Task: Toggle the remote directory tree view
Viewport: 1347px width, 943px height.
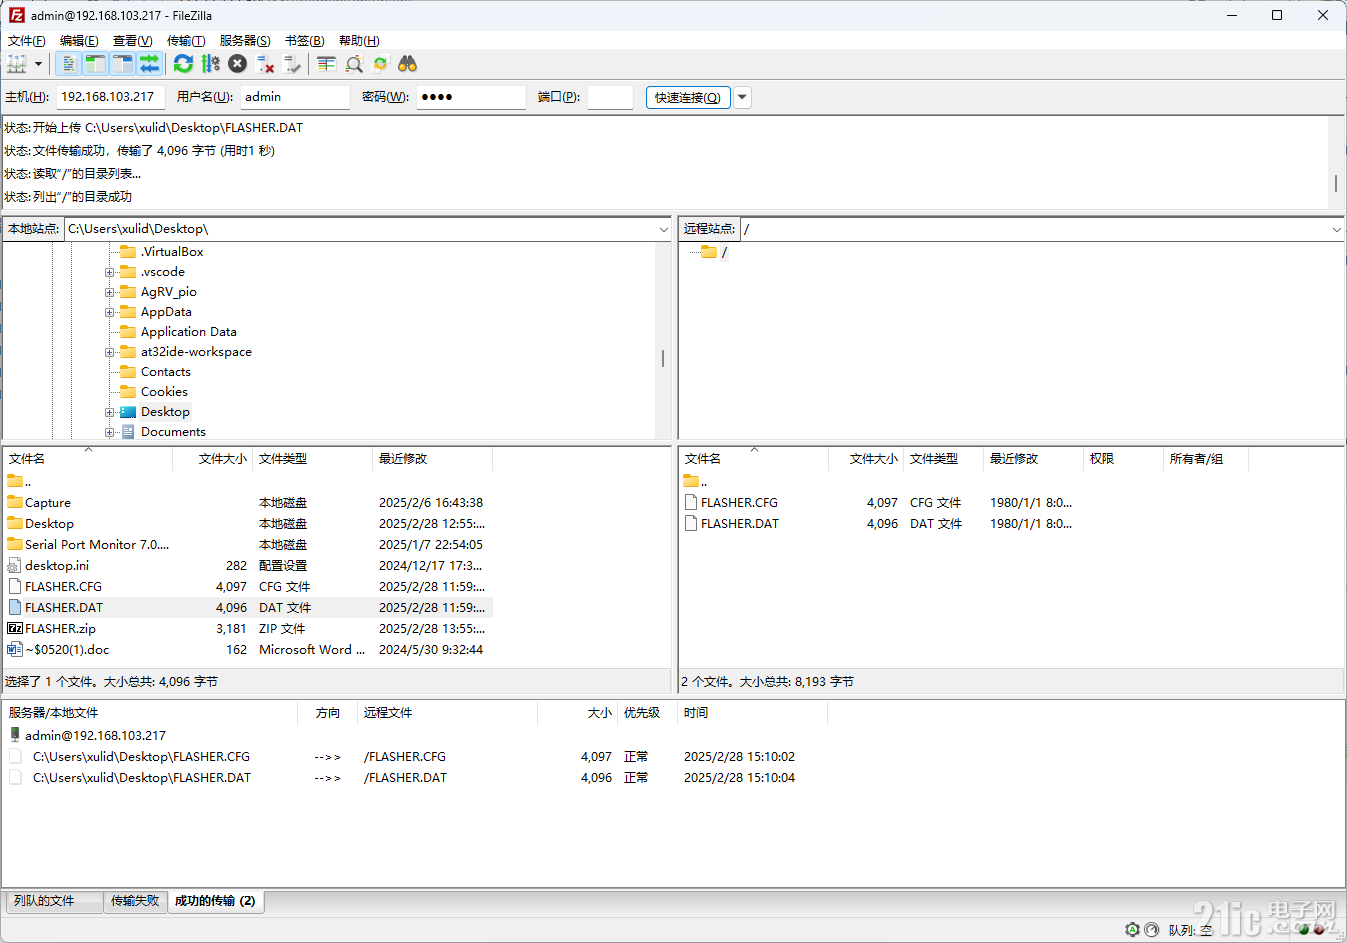Action: pos(122,64)
